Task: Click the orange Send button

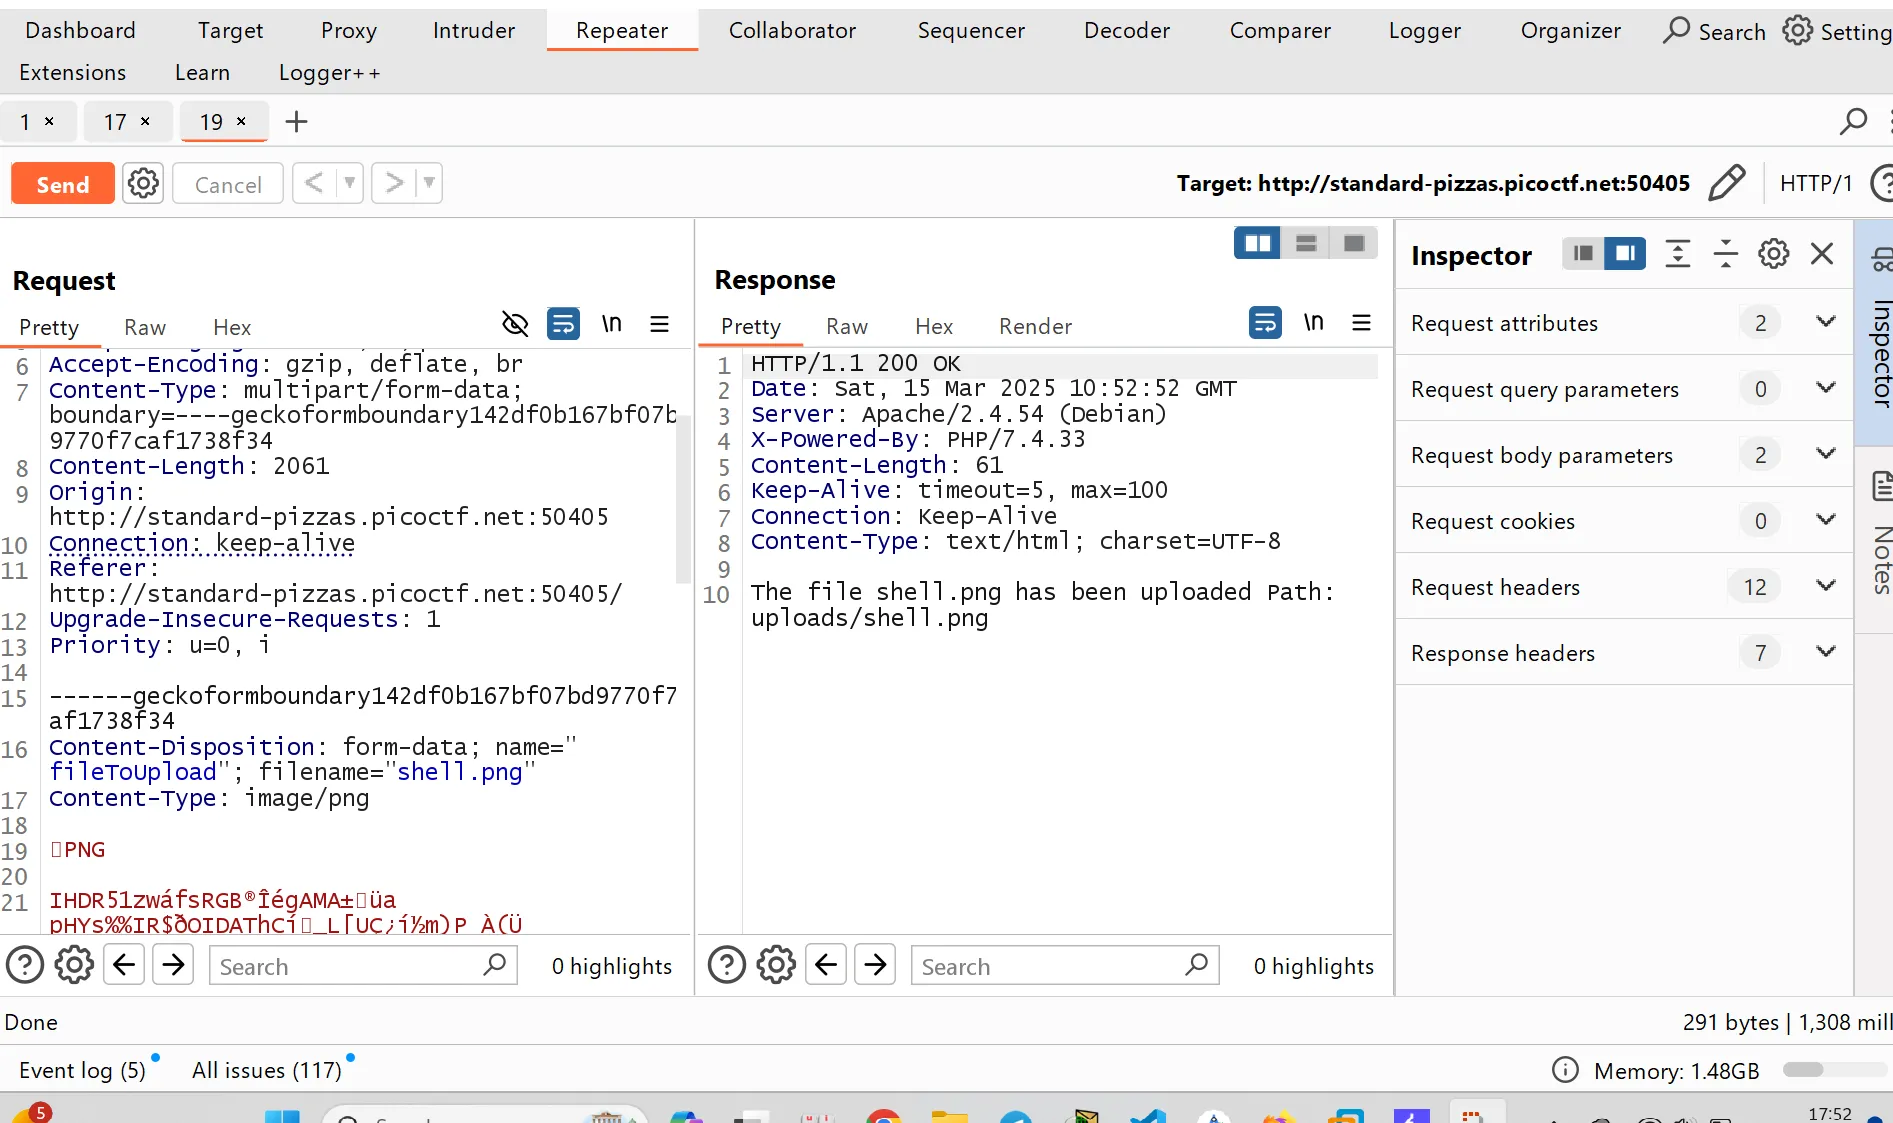Action: (62, 185)
